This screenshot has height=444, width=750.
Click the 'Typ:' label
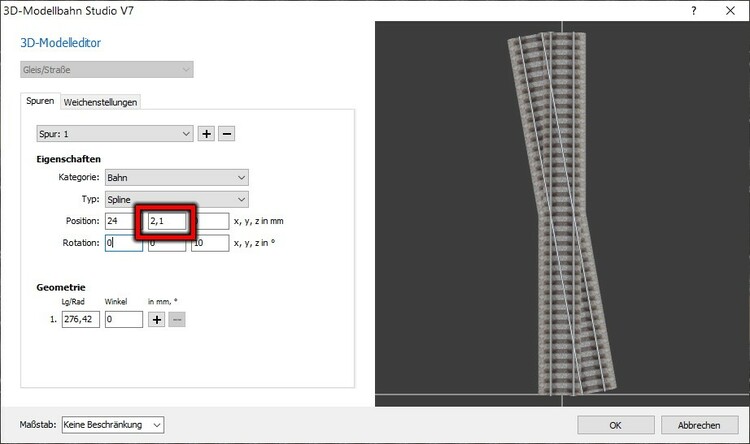pyautogui.click(x=90, y=199)
